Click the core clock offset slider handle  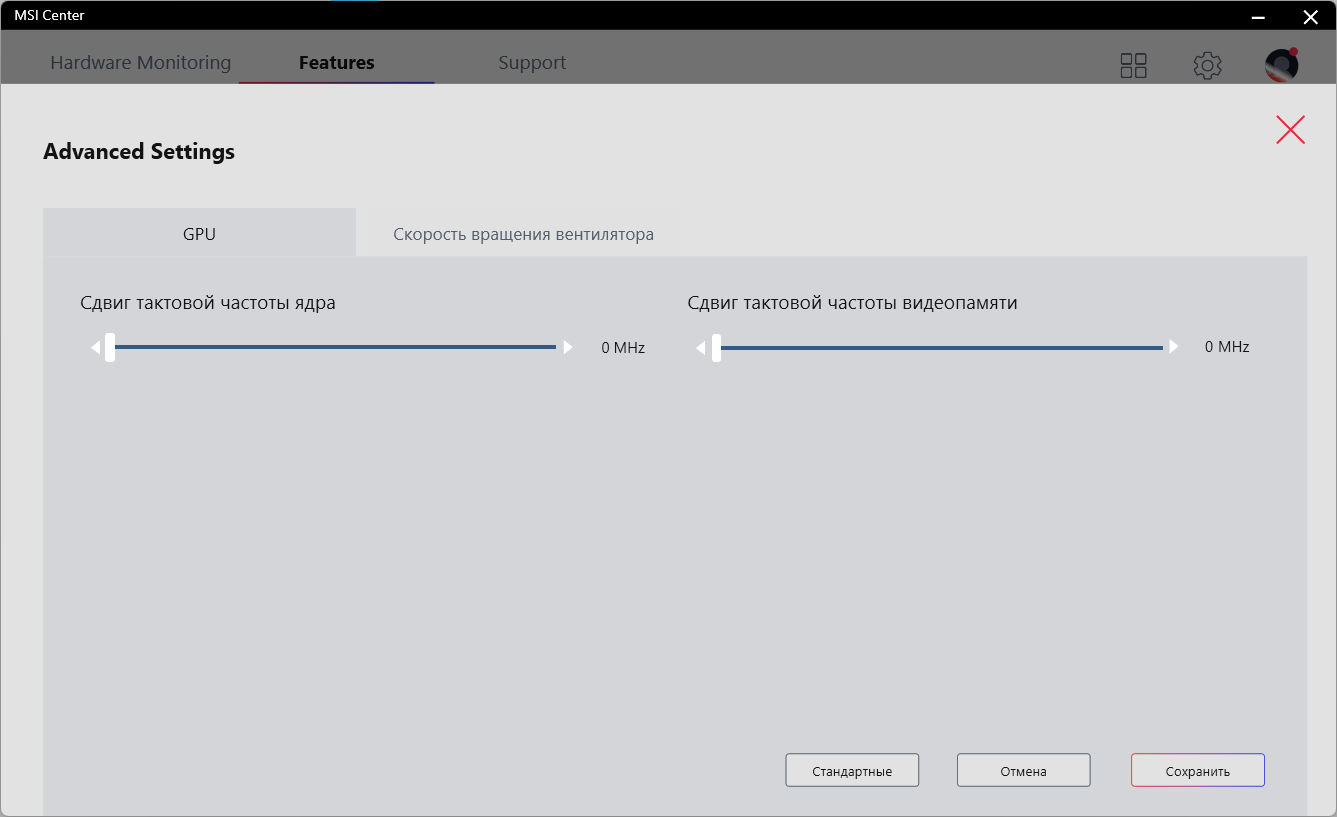tap(110, 347)
